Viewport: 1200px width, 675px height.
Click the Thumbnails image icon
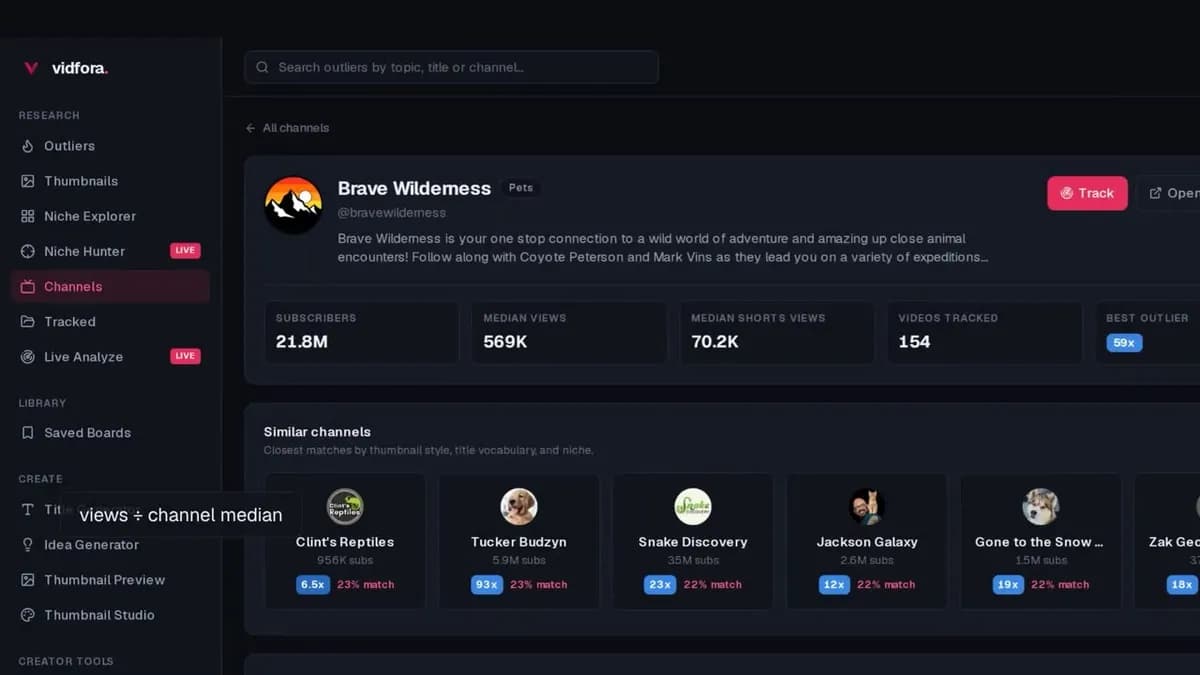pyautogui.click(x=28, y=181)
